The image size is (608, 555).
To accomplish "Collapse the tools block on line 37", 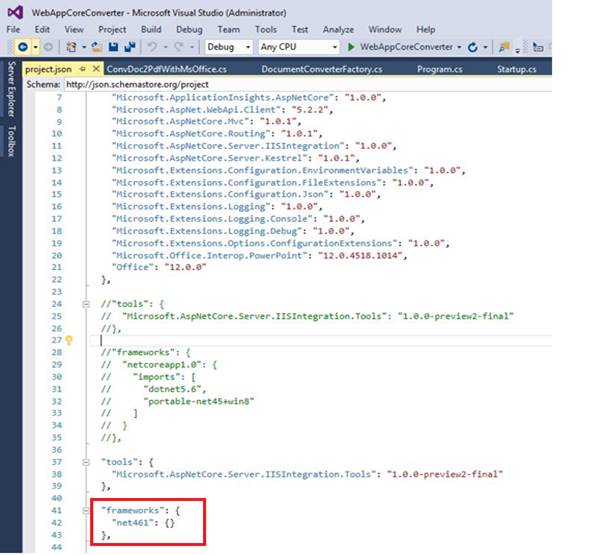I will click(x=86, y=463).
